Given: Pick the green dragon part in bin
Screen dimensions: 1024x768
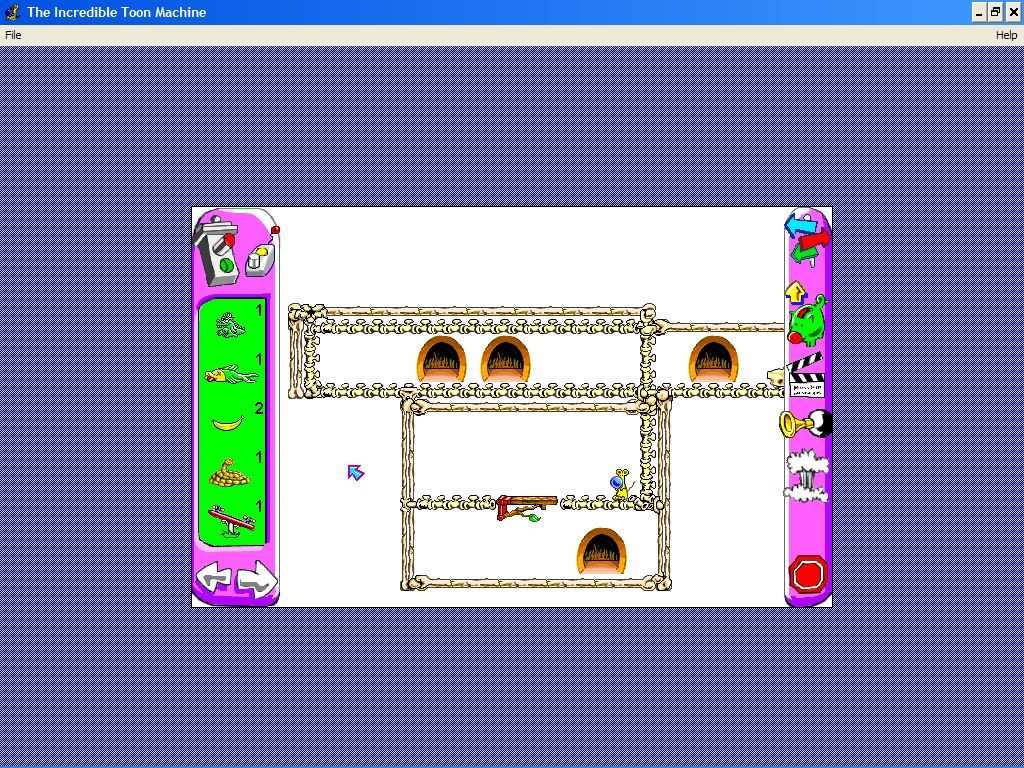Looking at the screenshot, I should [x=231, y=325].
